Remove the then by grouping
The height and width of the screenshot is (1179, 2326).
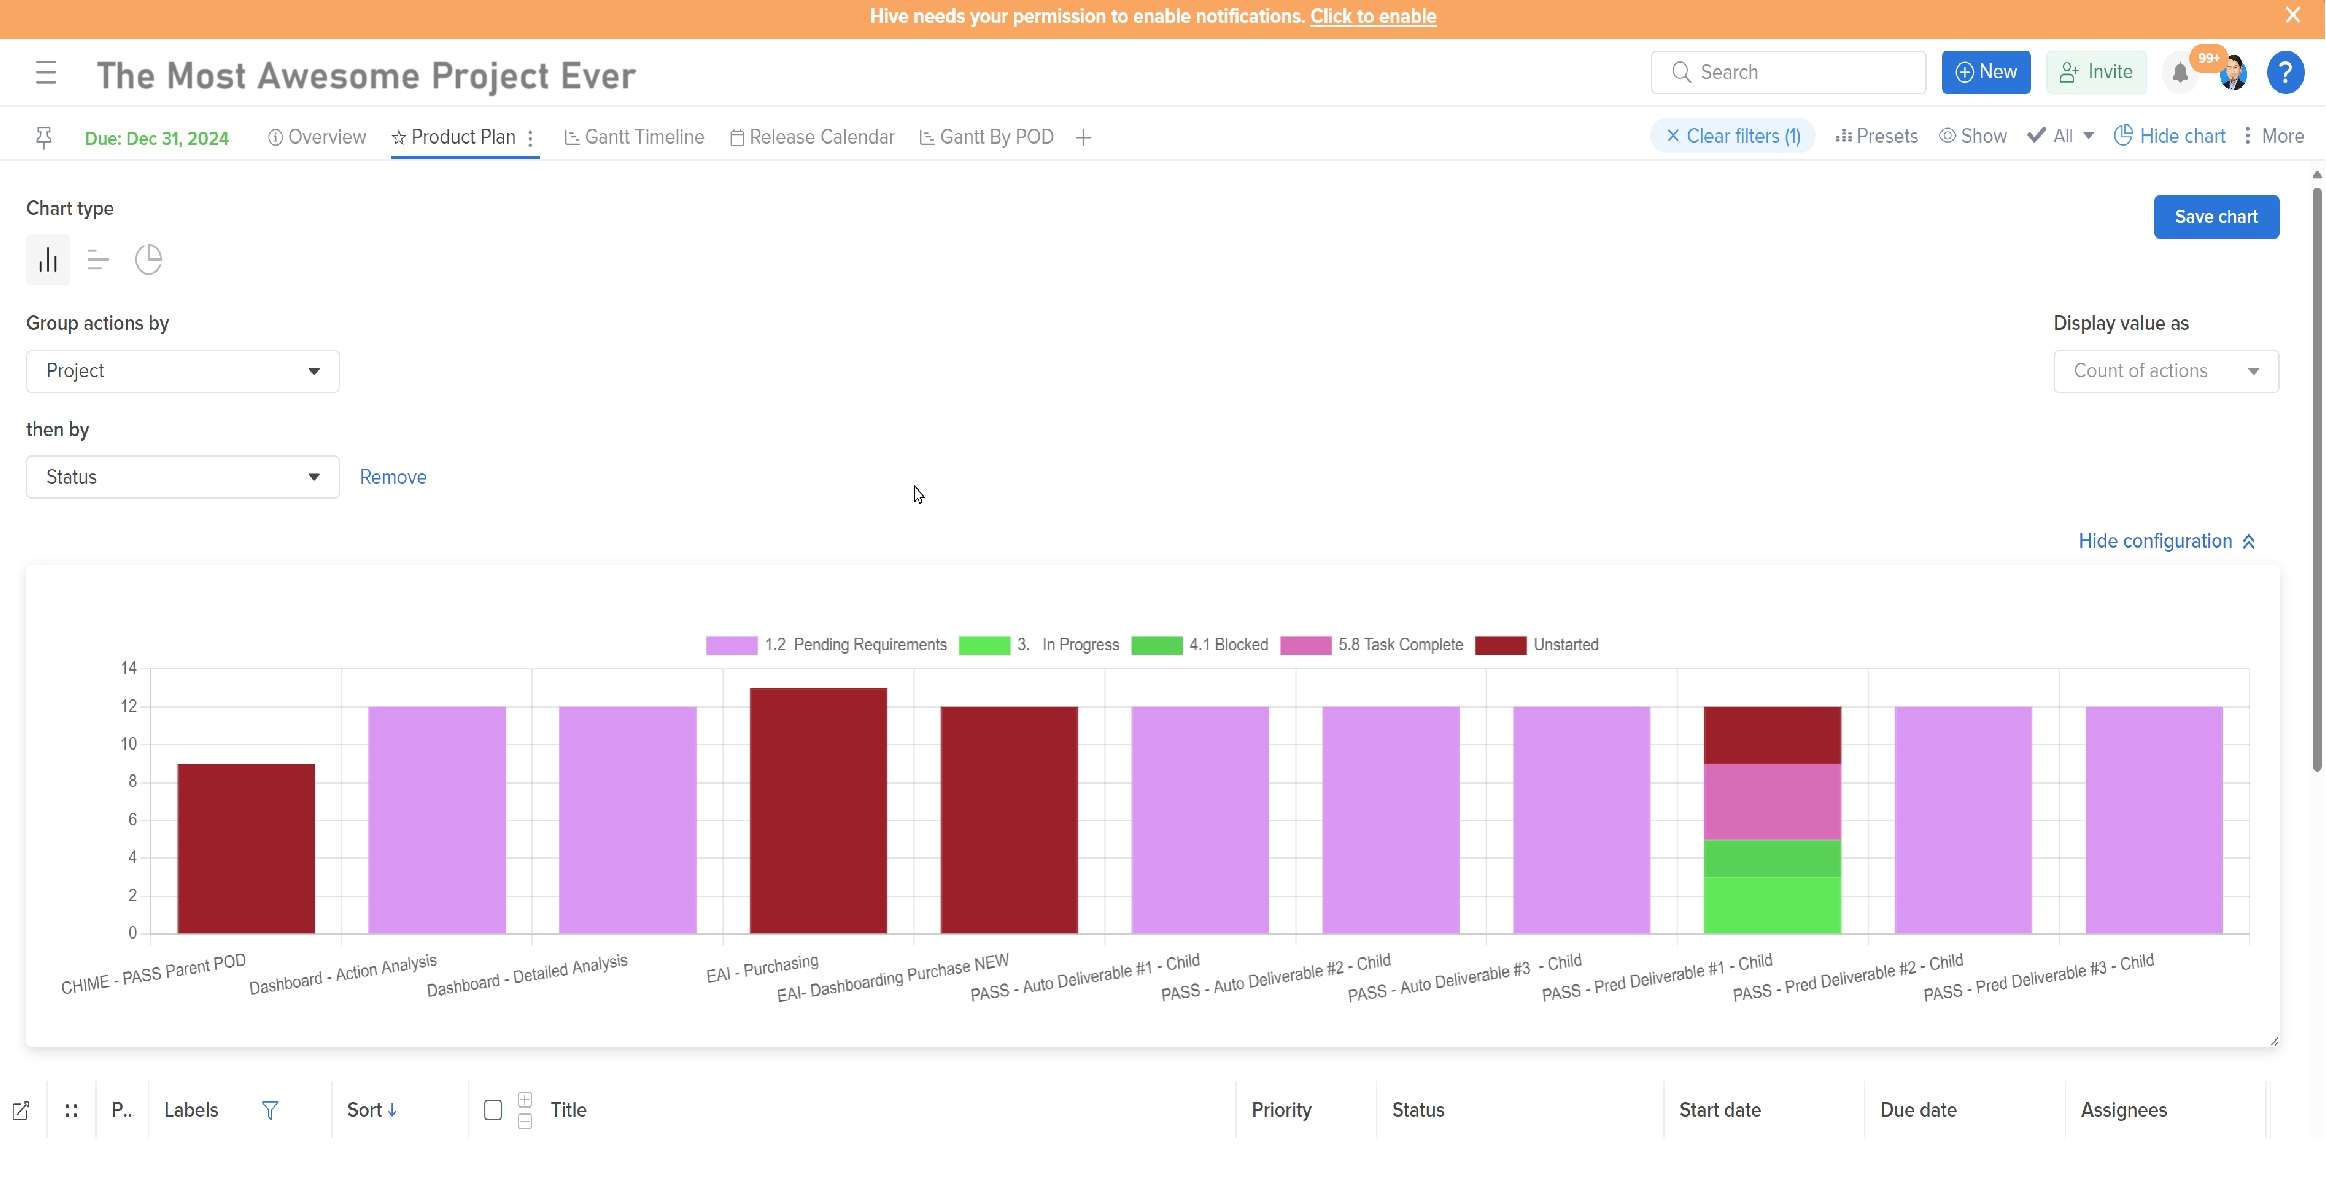[393, 477]
